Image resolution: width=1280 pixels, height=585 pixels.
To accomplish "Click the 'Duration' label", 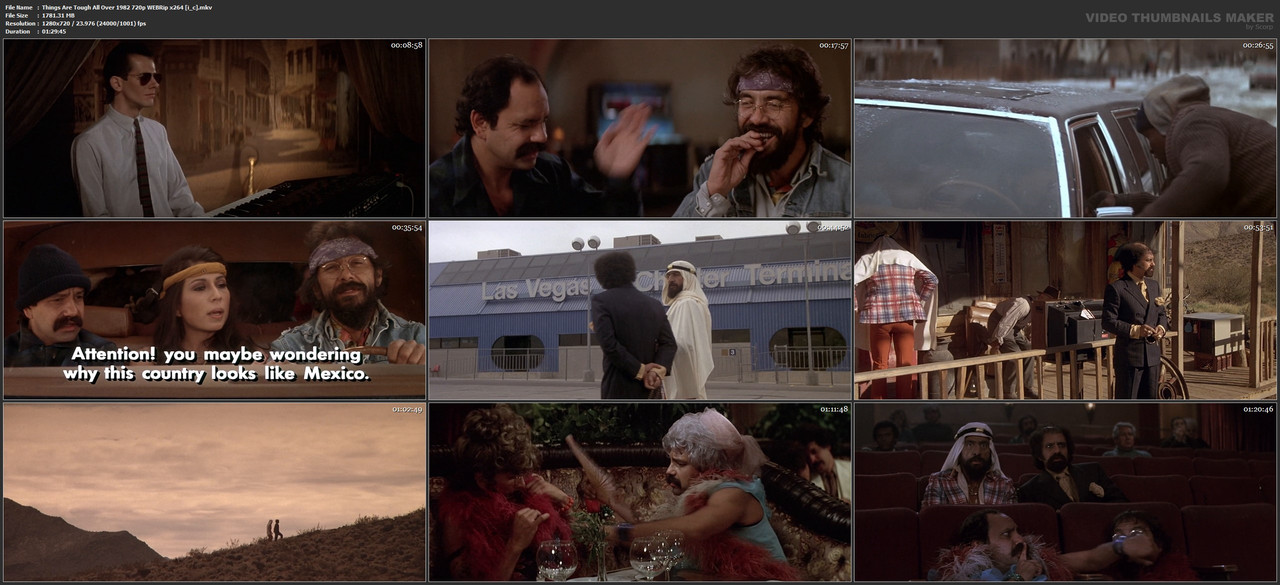I will (x=17, y=31).
